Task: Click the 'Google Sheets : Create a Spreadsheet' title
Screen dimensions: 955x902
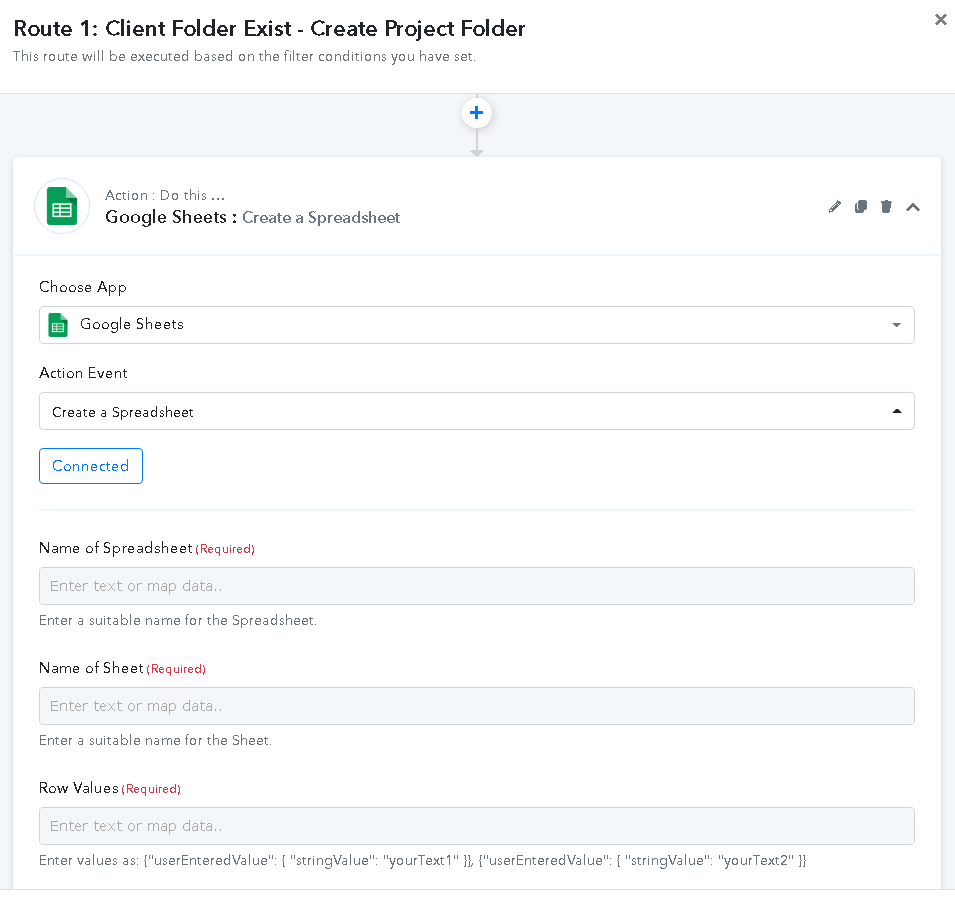Action: pyautogui.click(x=252, y=217)
